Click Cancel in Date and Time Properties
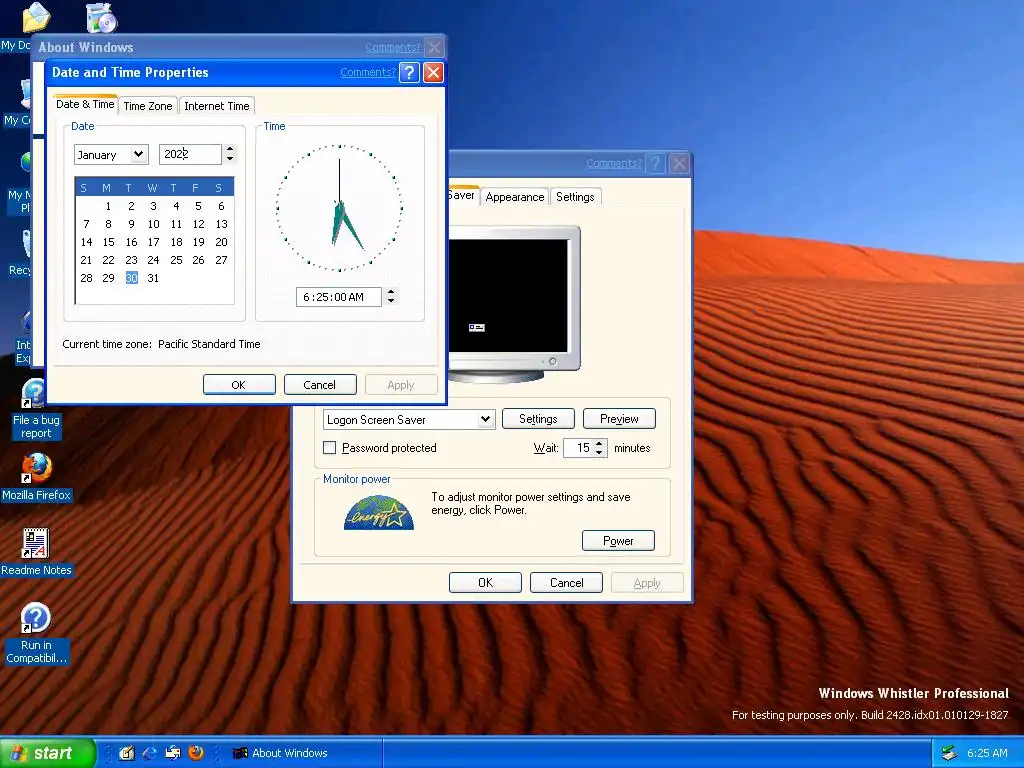The image size is (1024, 768). click(x=320, y=385)
